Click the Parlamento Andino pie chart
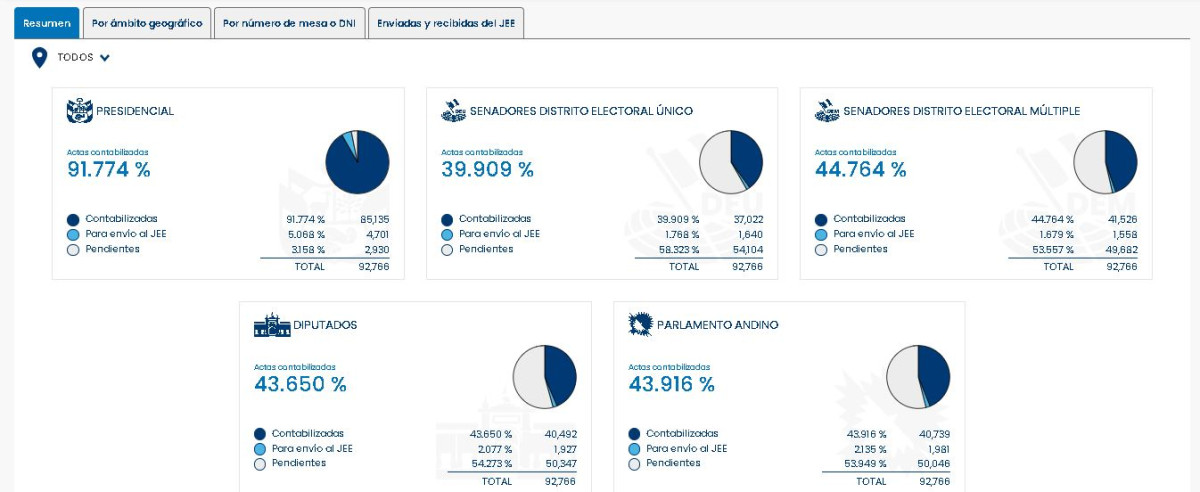Screen dimensions: 1200x492 [918, 377]
